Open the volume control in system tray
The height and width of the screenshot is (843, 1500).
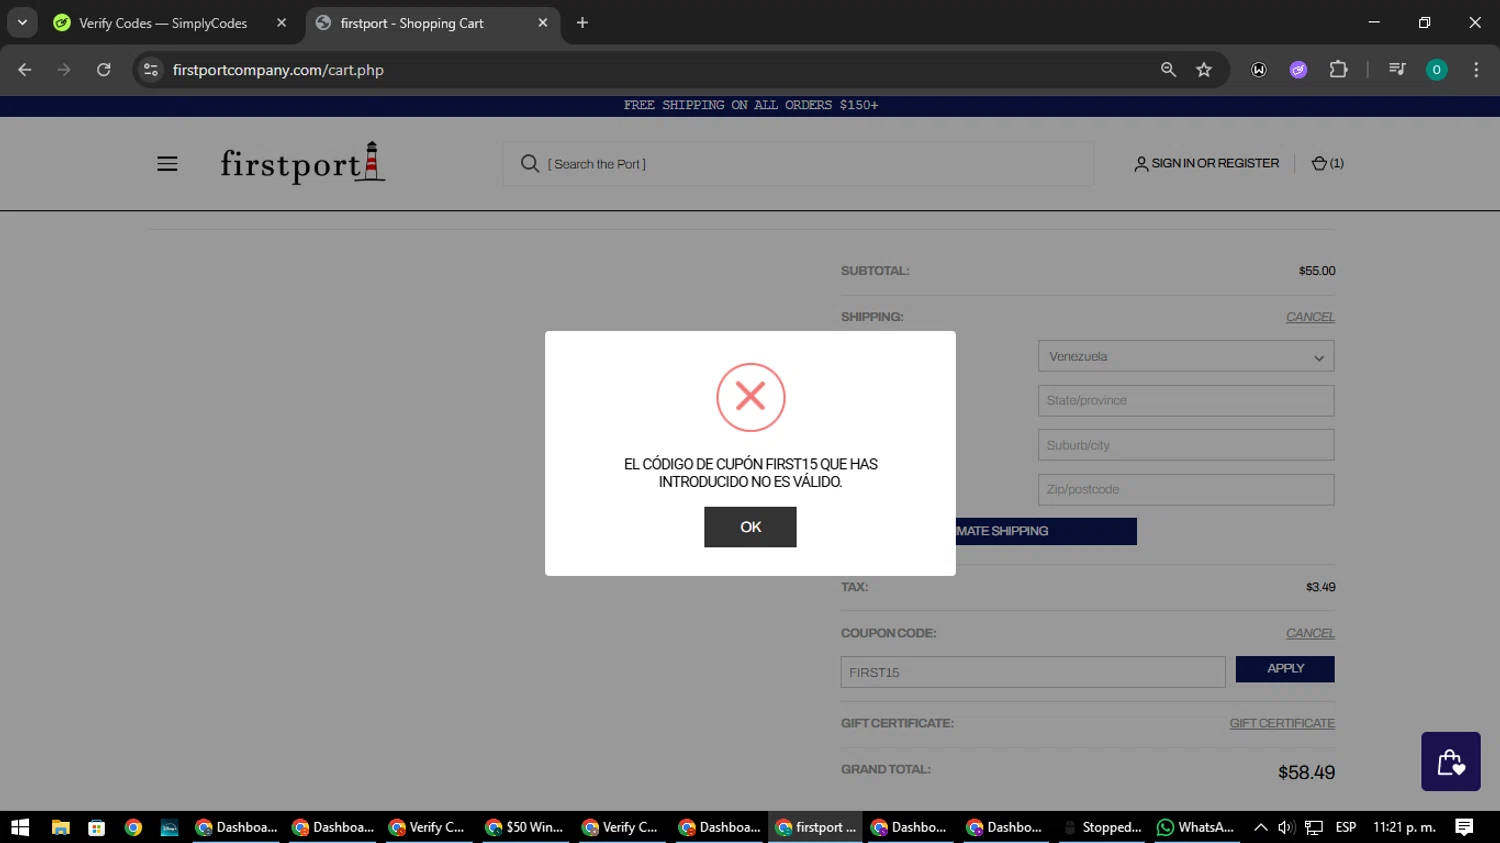1286,827
